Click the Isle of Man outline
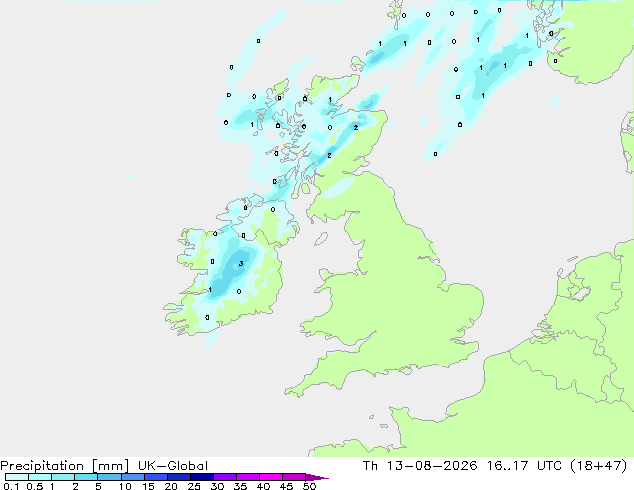Image resolution: width=634 pixels, height=490 pixels. pyautogui.click(x=321, y=239)
